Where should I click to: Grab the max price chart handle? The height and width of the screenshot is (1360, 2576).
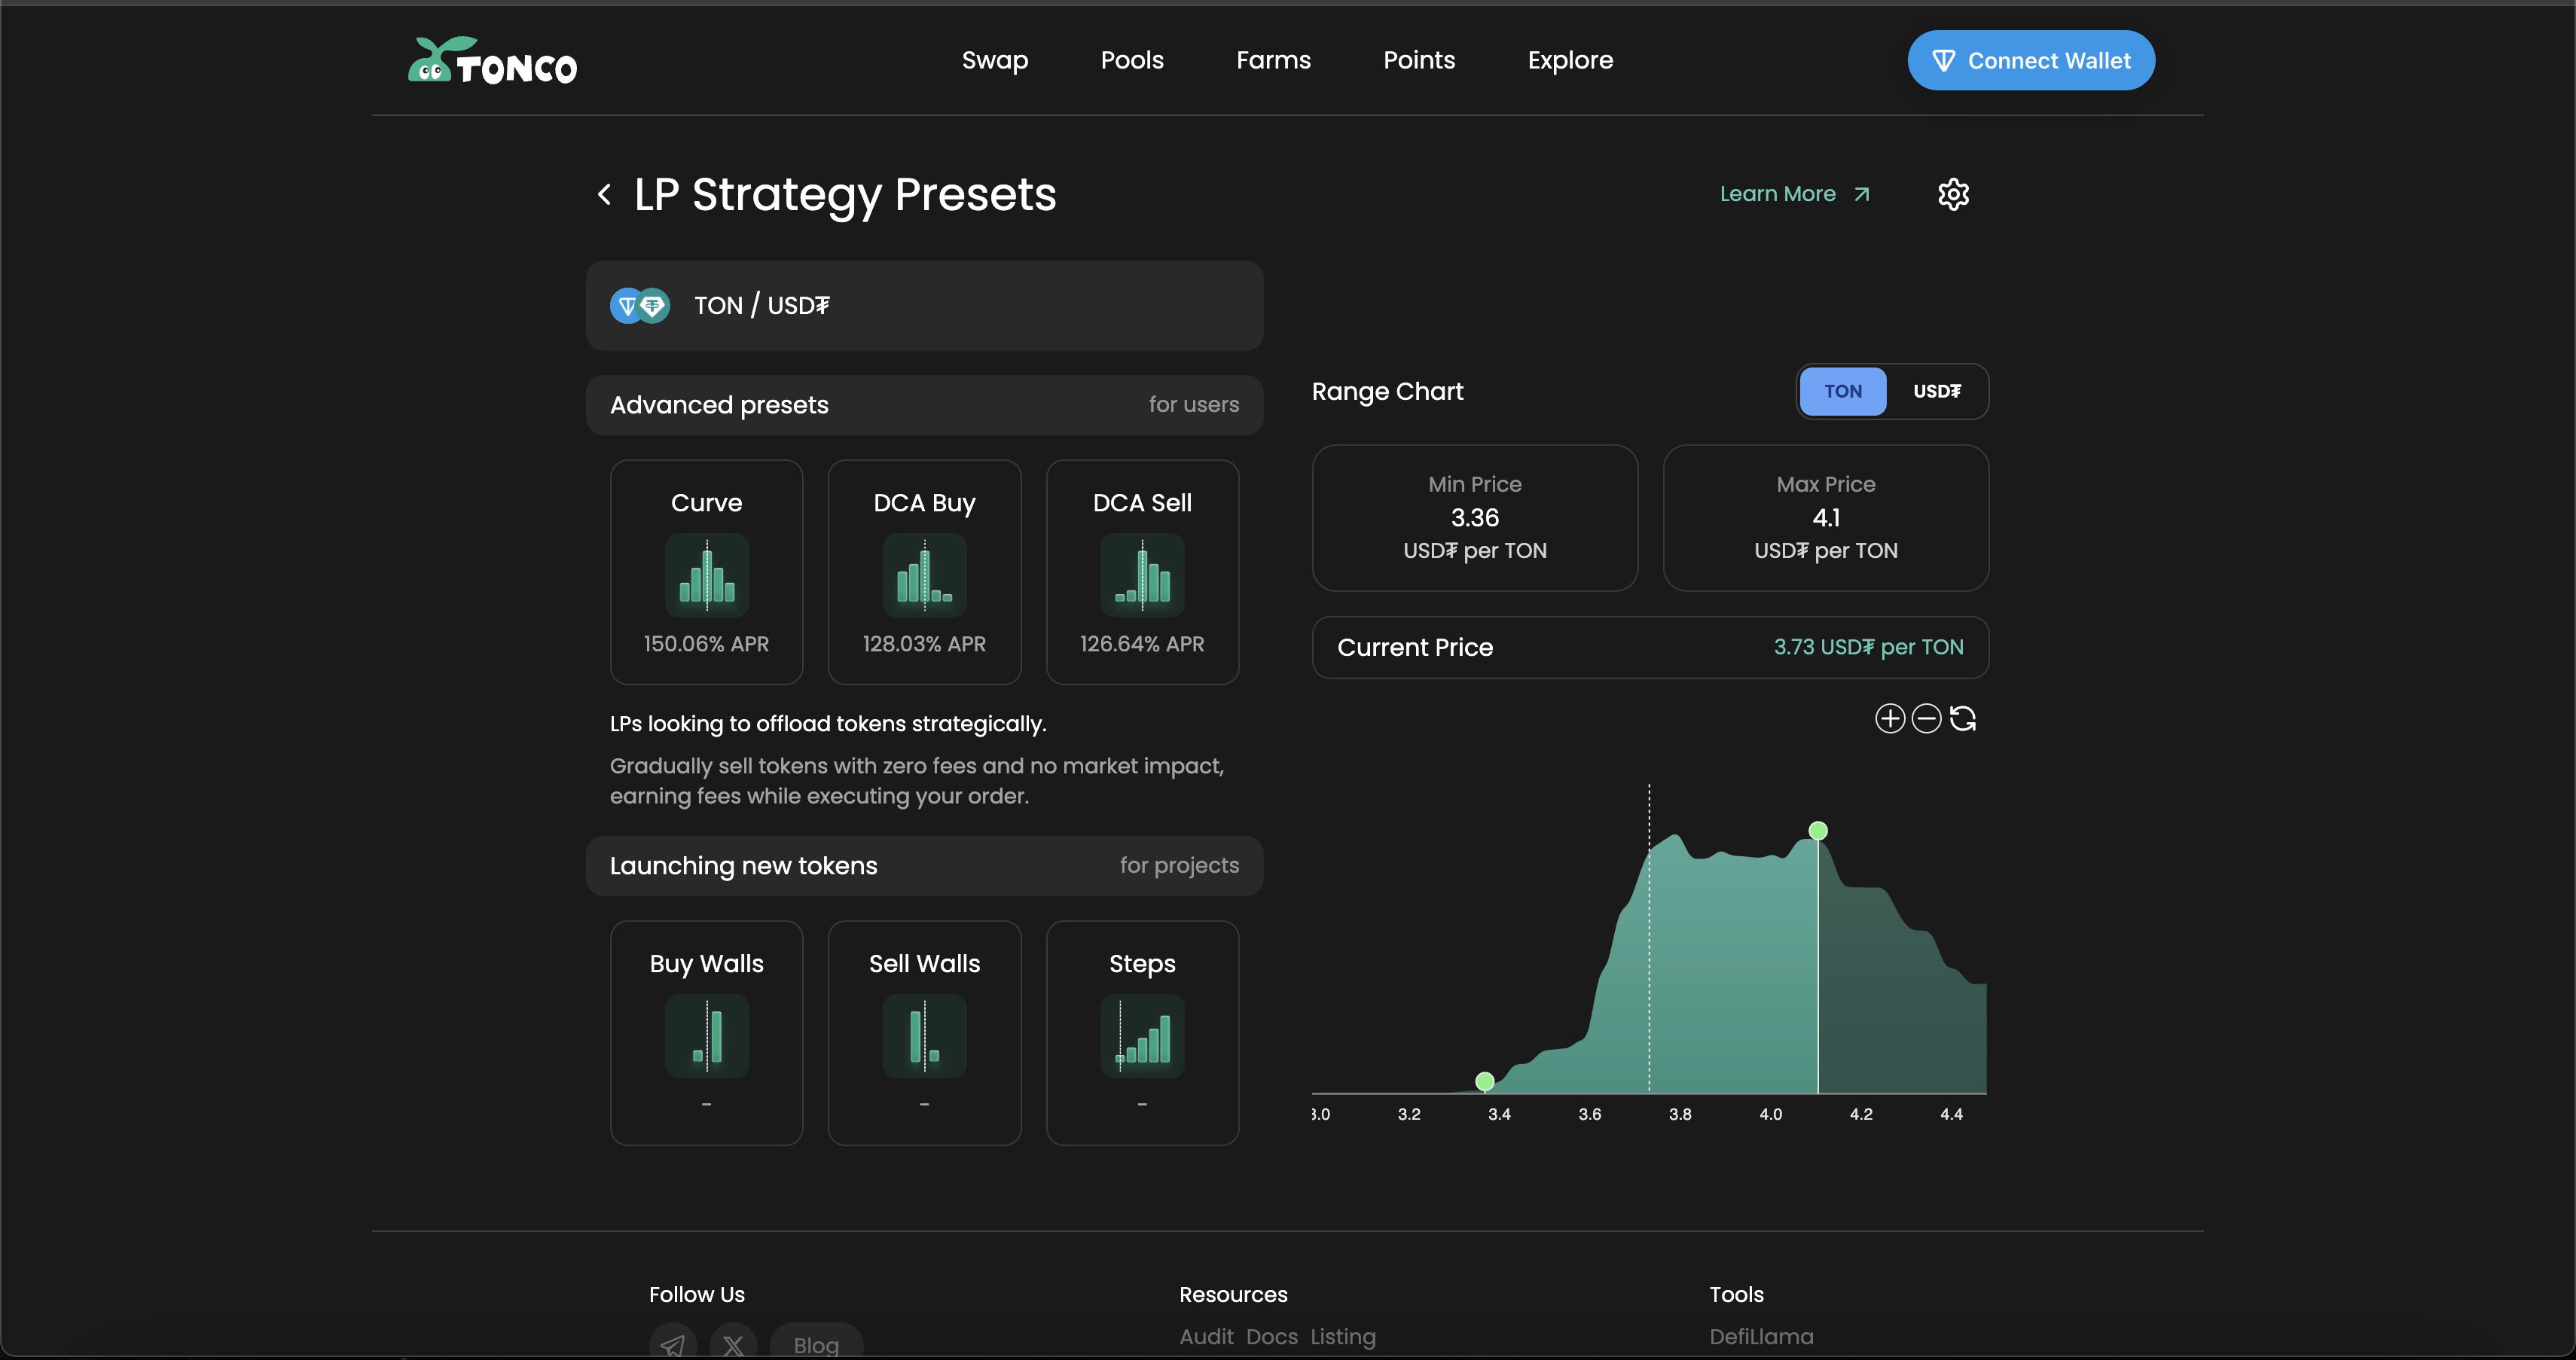(1818, 831)
